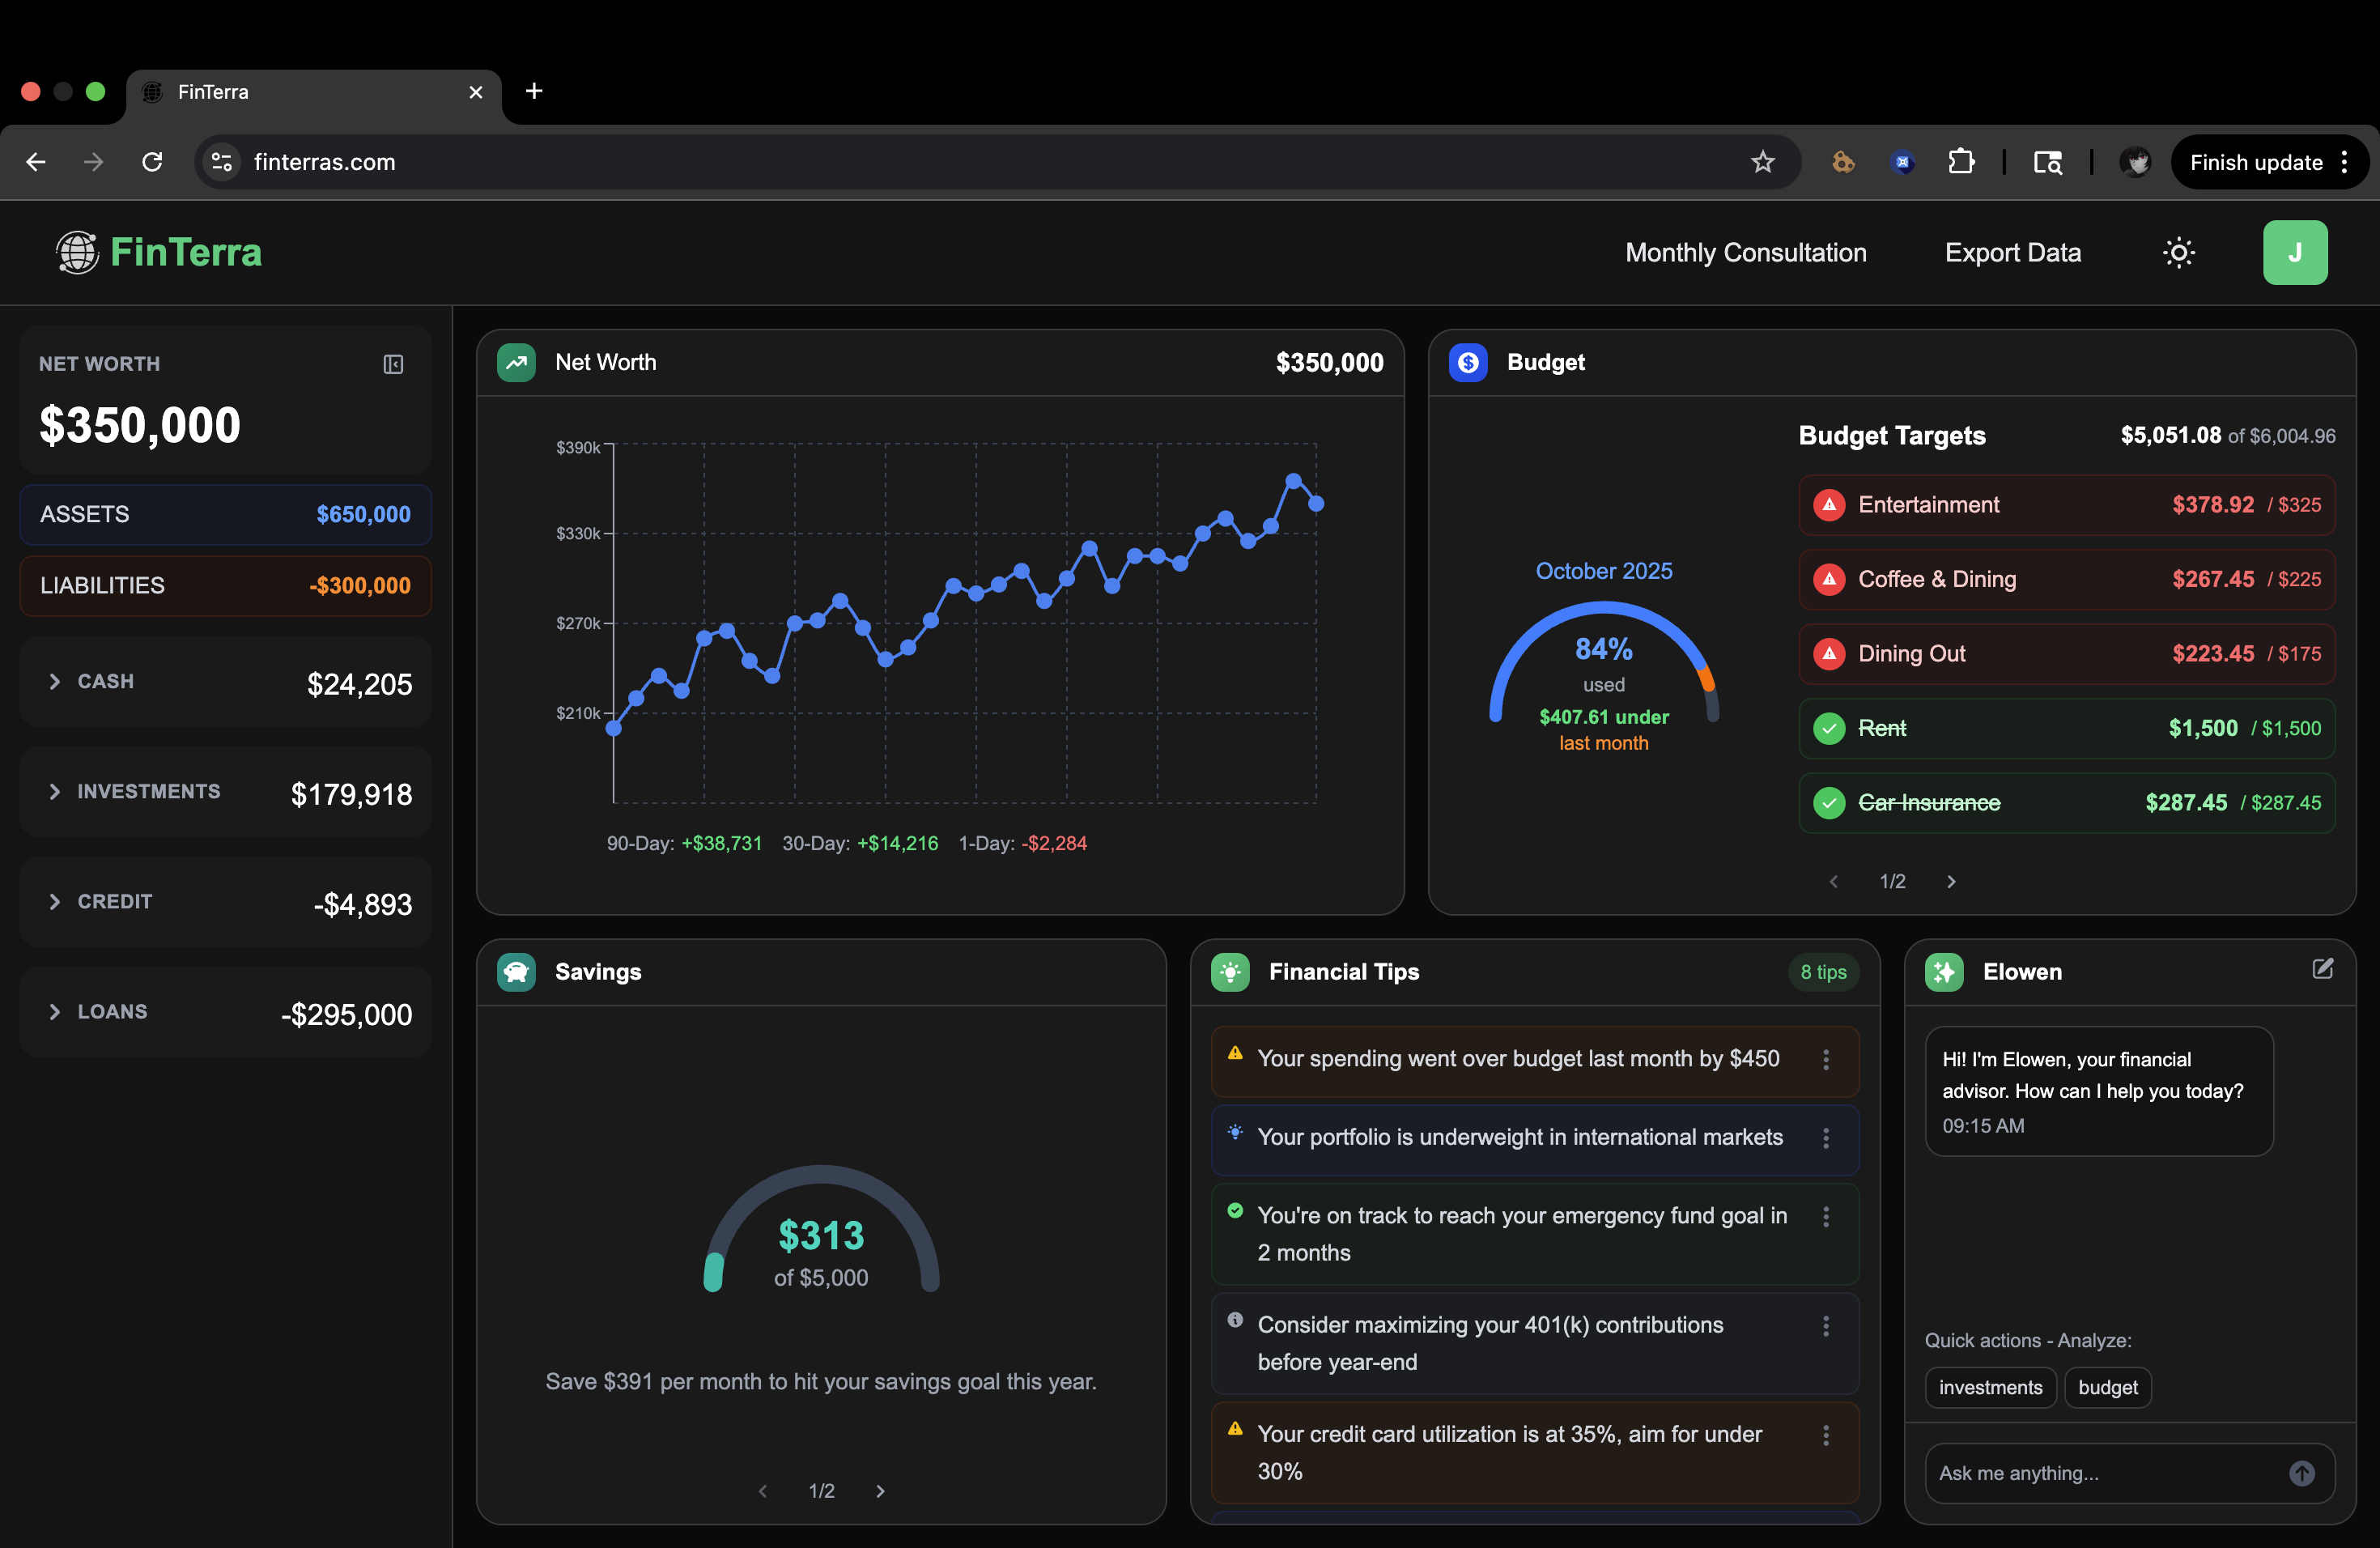Viewport: 2380px width, 1548px height.
Task: Toggle the Car Insurance budget checkmark
Action: [x=1829, y=803]
